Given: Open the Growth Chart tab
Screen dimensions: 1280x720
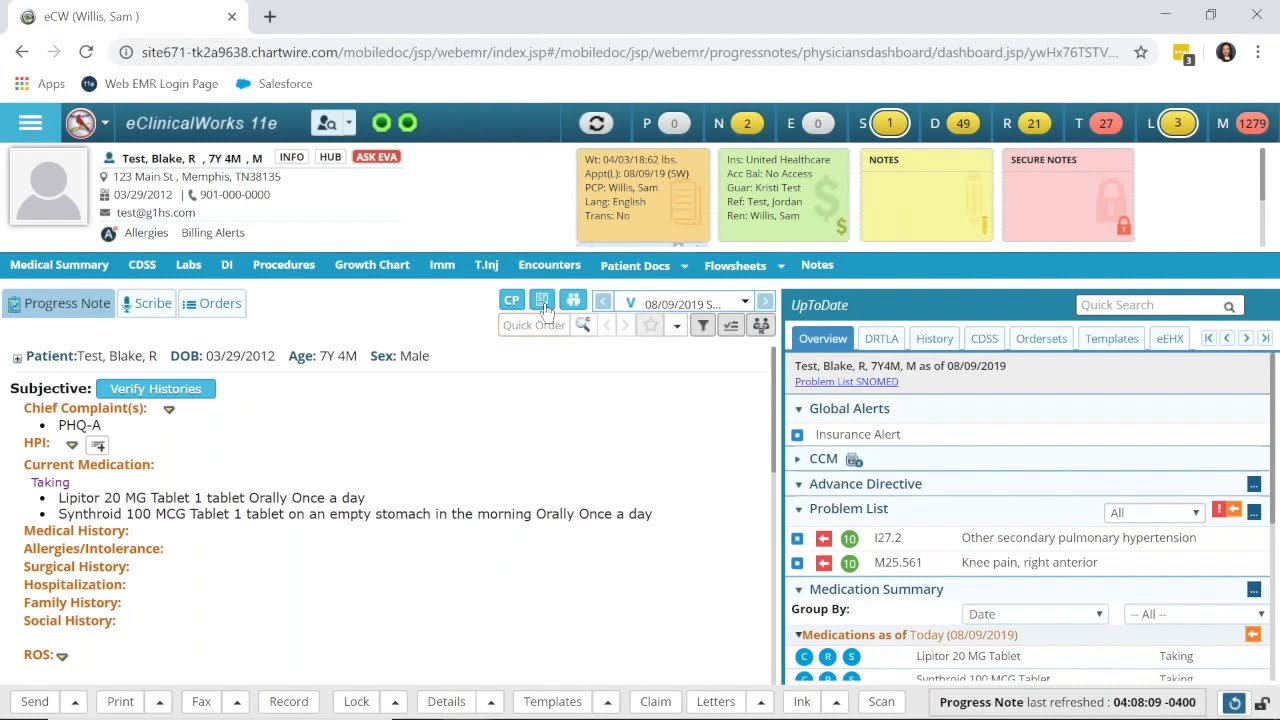Looking at the screenshot, I should 372,265.
